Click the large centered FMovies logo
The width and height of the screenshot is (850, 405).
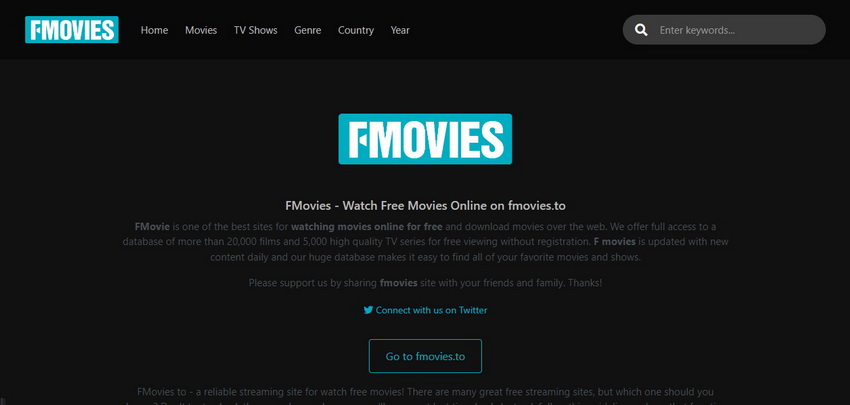pos(425,139)
